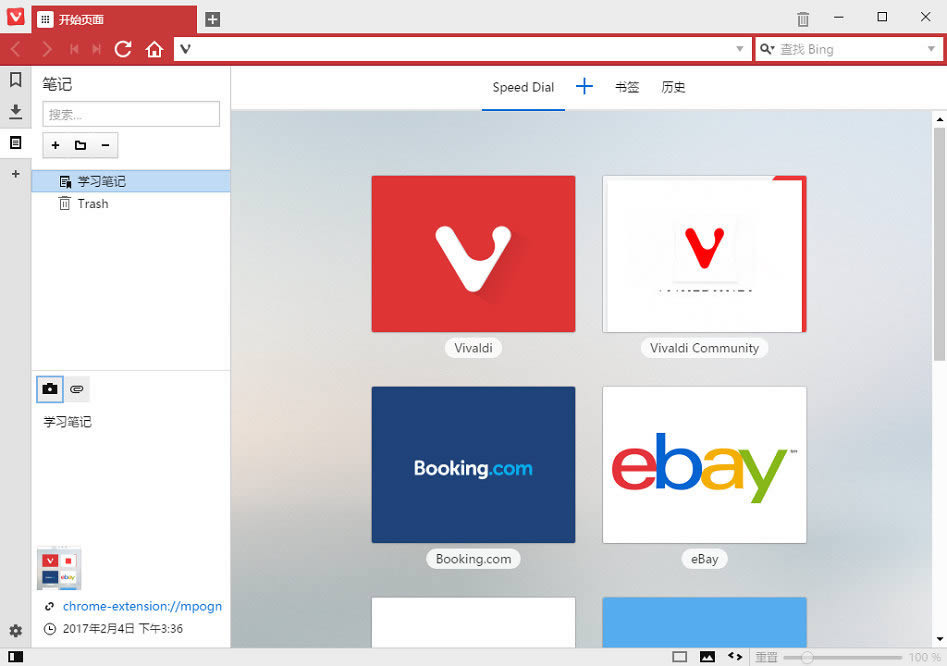Open settings via the gear icon

point(16,631)
